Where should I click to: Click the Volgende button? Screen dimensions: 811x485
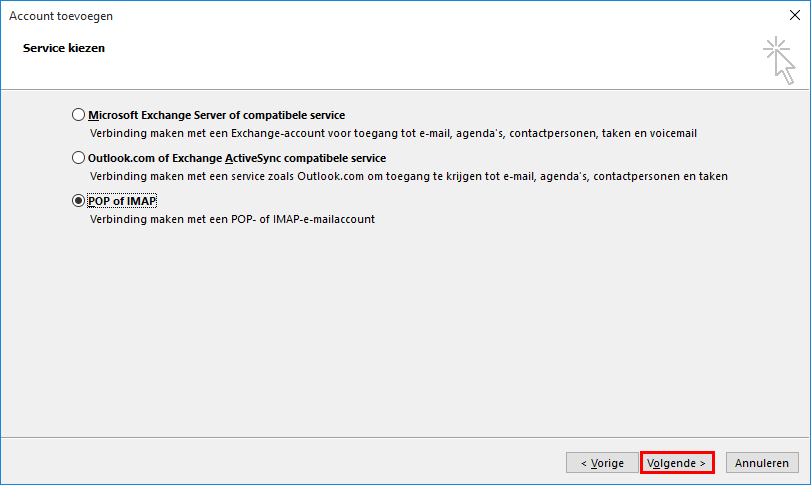point(676,463)
